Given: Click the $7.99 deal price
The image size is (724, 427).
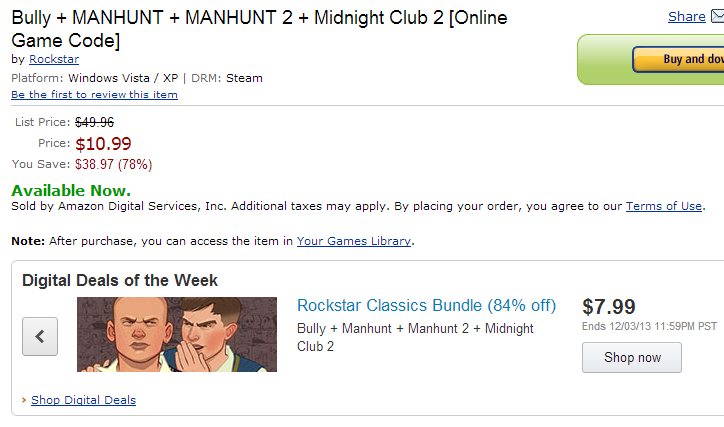Looking at the screenshot, I should [x=609, y=307].
